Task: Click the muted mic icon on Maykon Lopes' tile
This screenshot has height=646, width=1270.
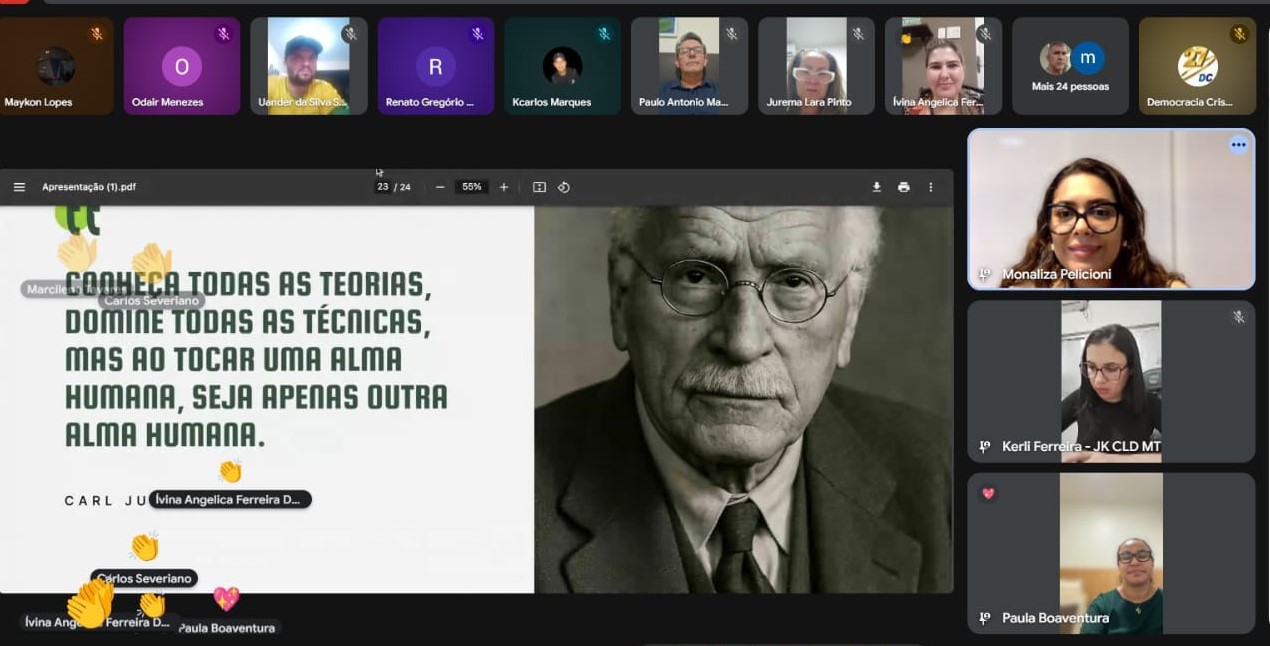Action: pyautogui.click(x=97, y=34)
